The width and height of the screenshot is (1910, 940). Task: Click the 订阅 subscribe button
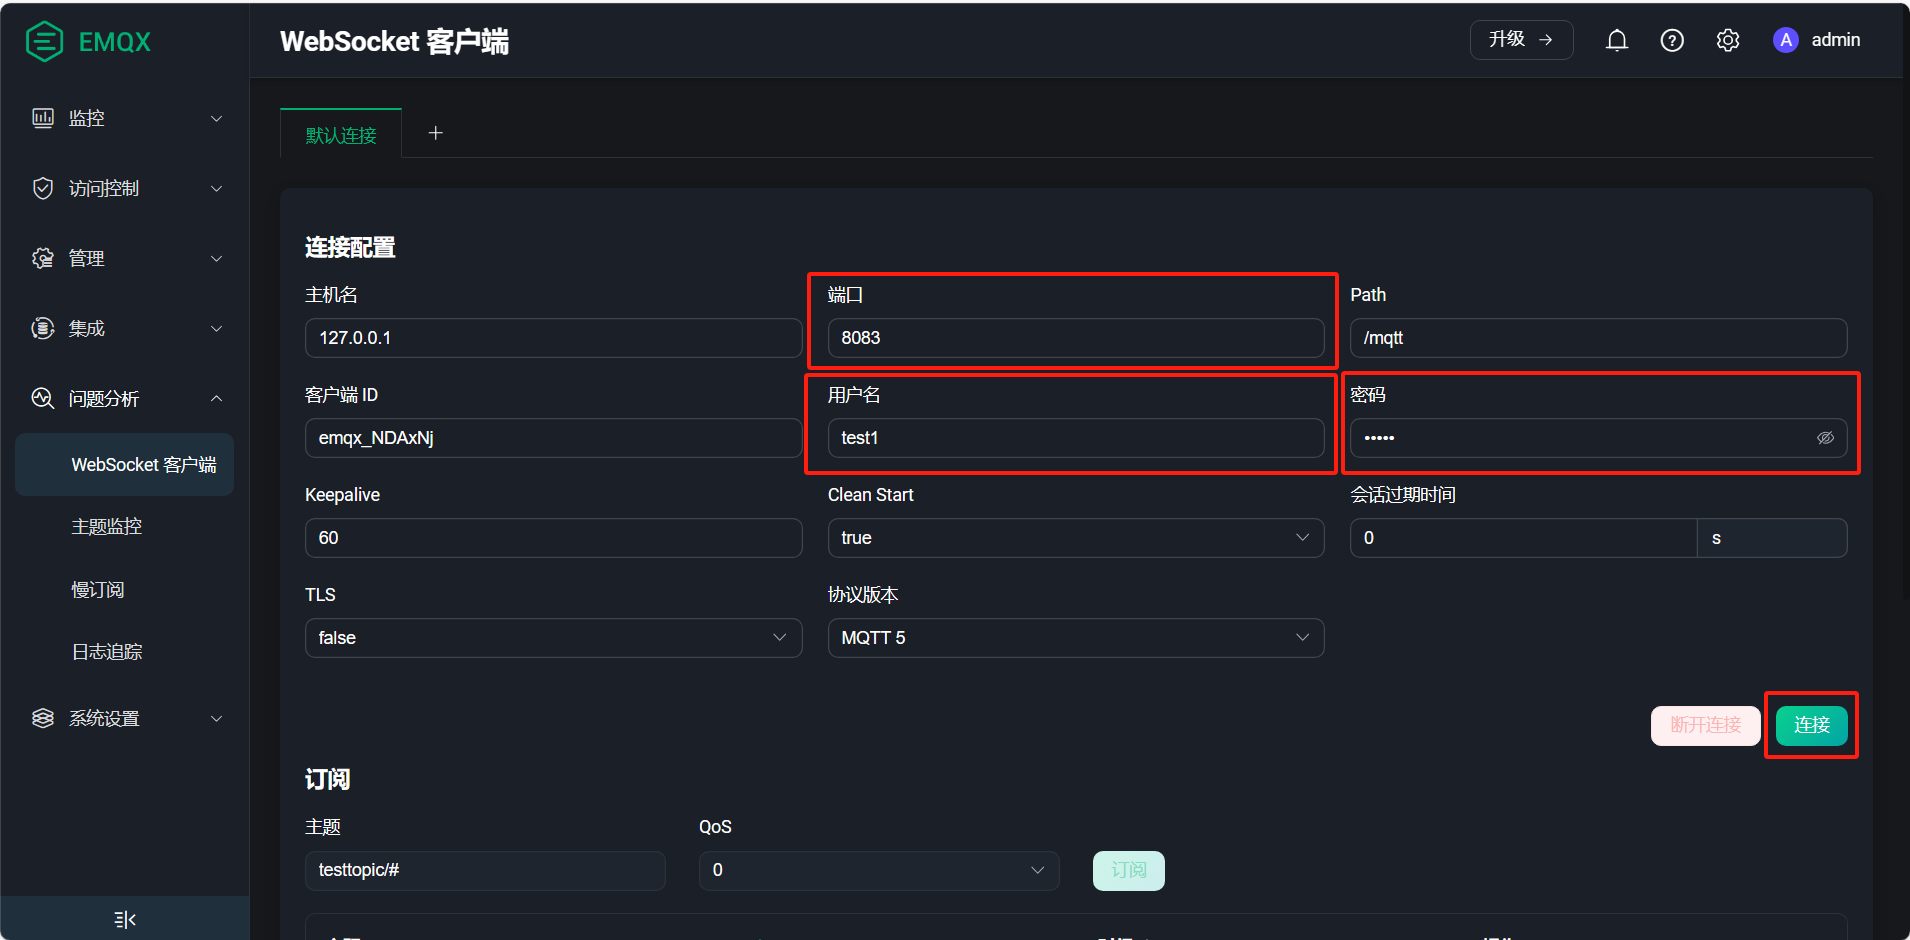[1128, 870]
